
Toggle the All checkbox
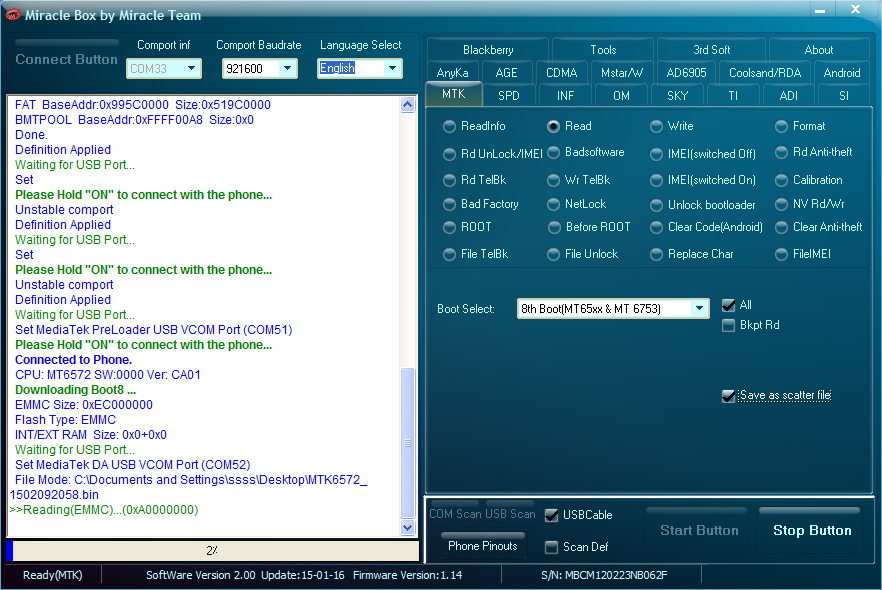[728, 305]
